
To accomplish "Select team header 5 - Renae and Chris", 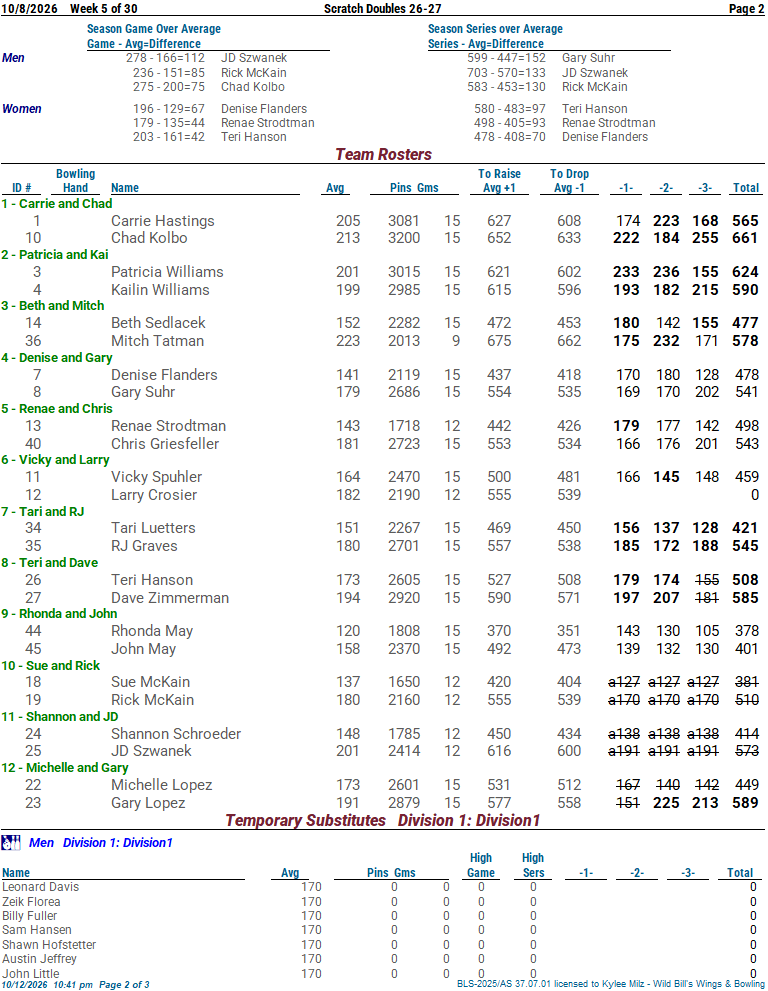I will pyautogui.click(x=57, y=409).
